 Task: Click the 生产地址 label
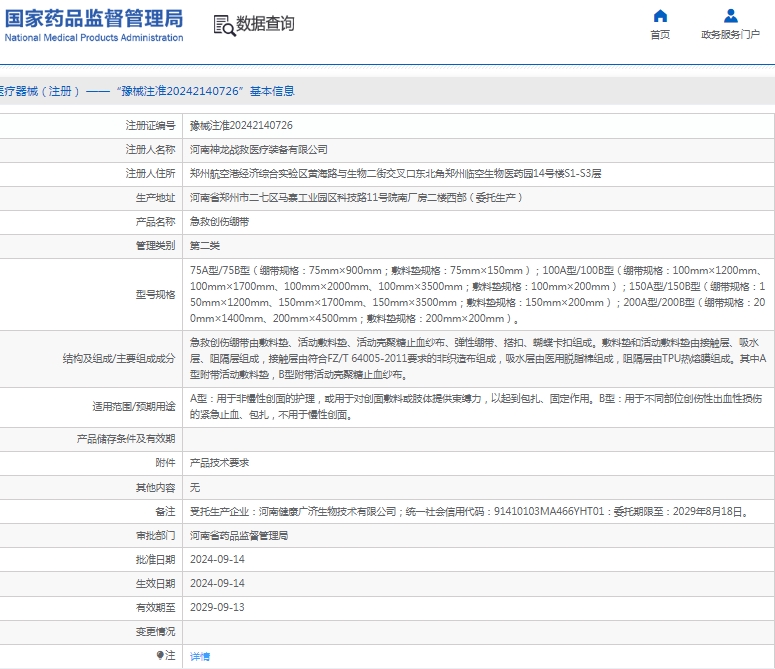coord(155,198)
